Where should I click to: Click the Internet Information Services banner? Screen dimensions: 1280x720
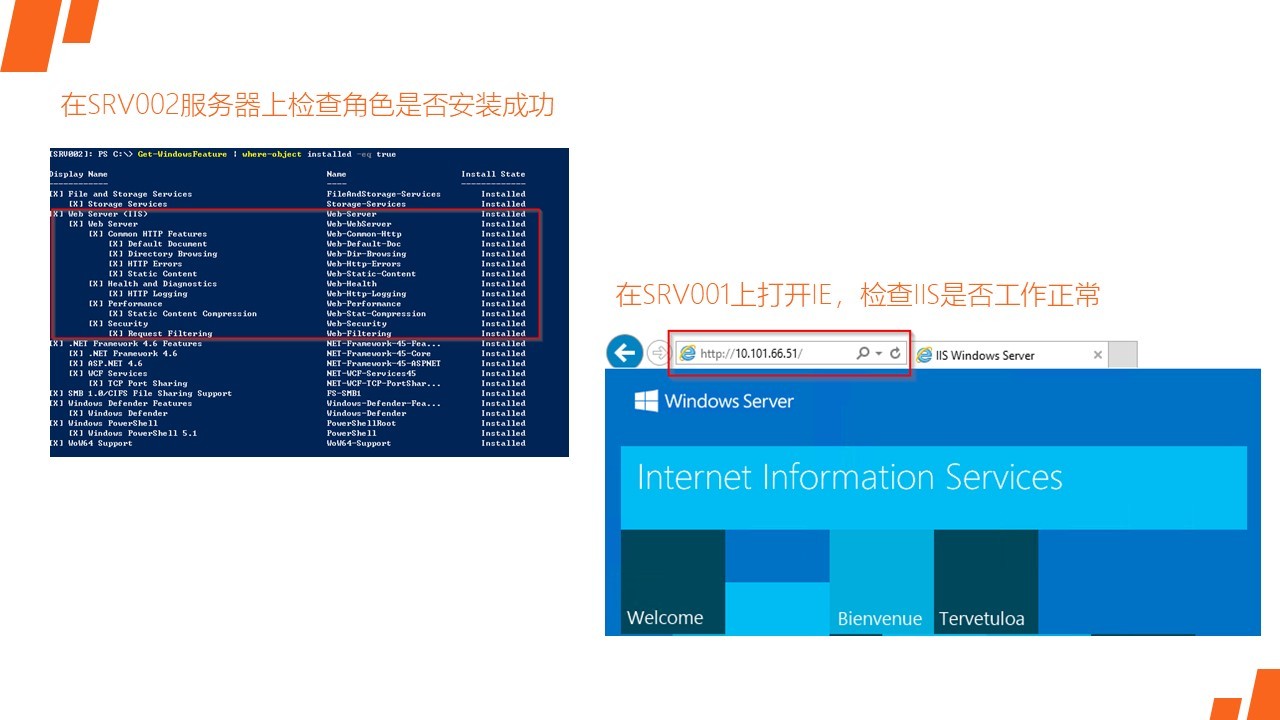(934, 487)
